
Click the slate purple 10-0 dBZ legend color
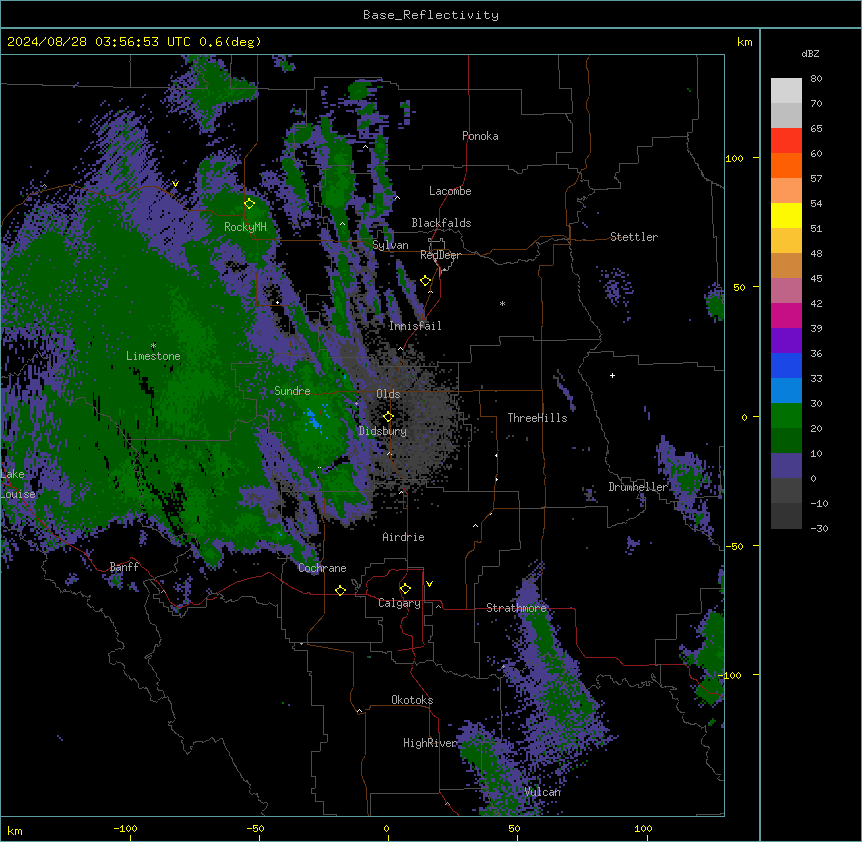pyautogui.click(x=786, y=466)
